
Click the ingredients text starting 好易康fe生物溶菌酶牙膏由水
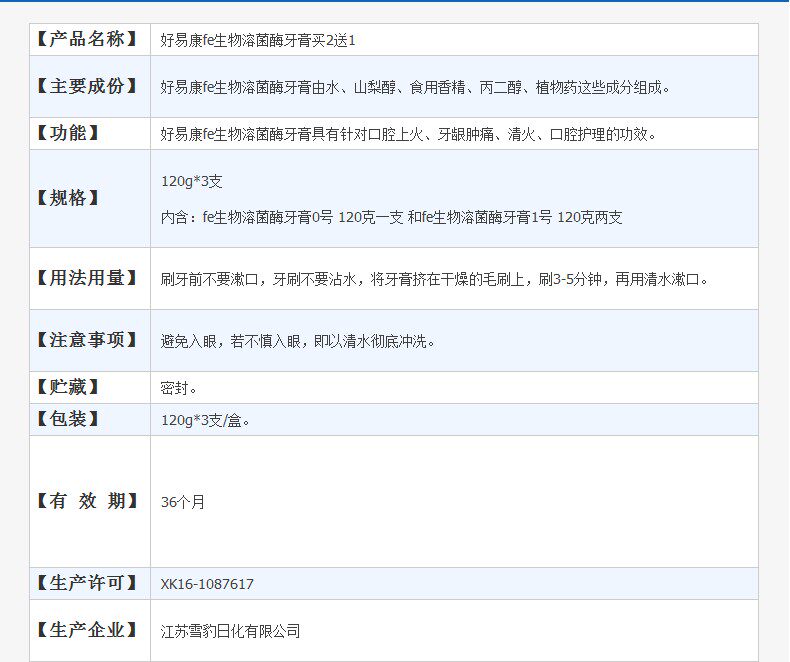click(x=416, y=88)
